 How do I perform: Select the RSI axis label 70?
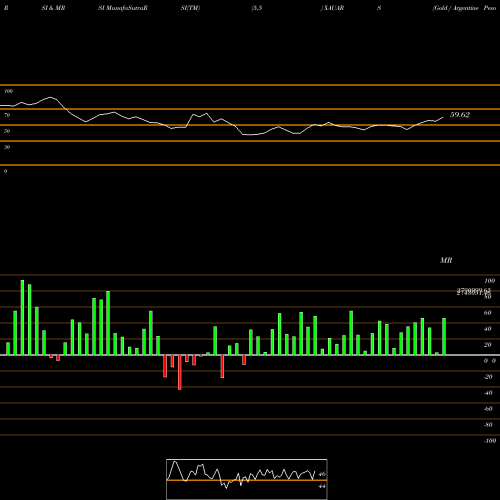coord(7,115)
